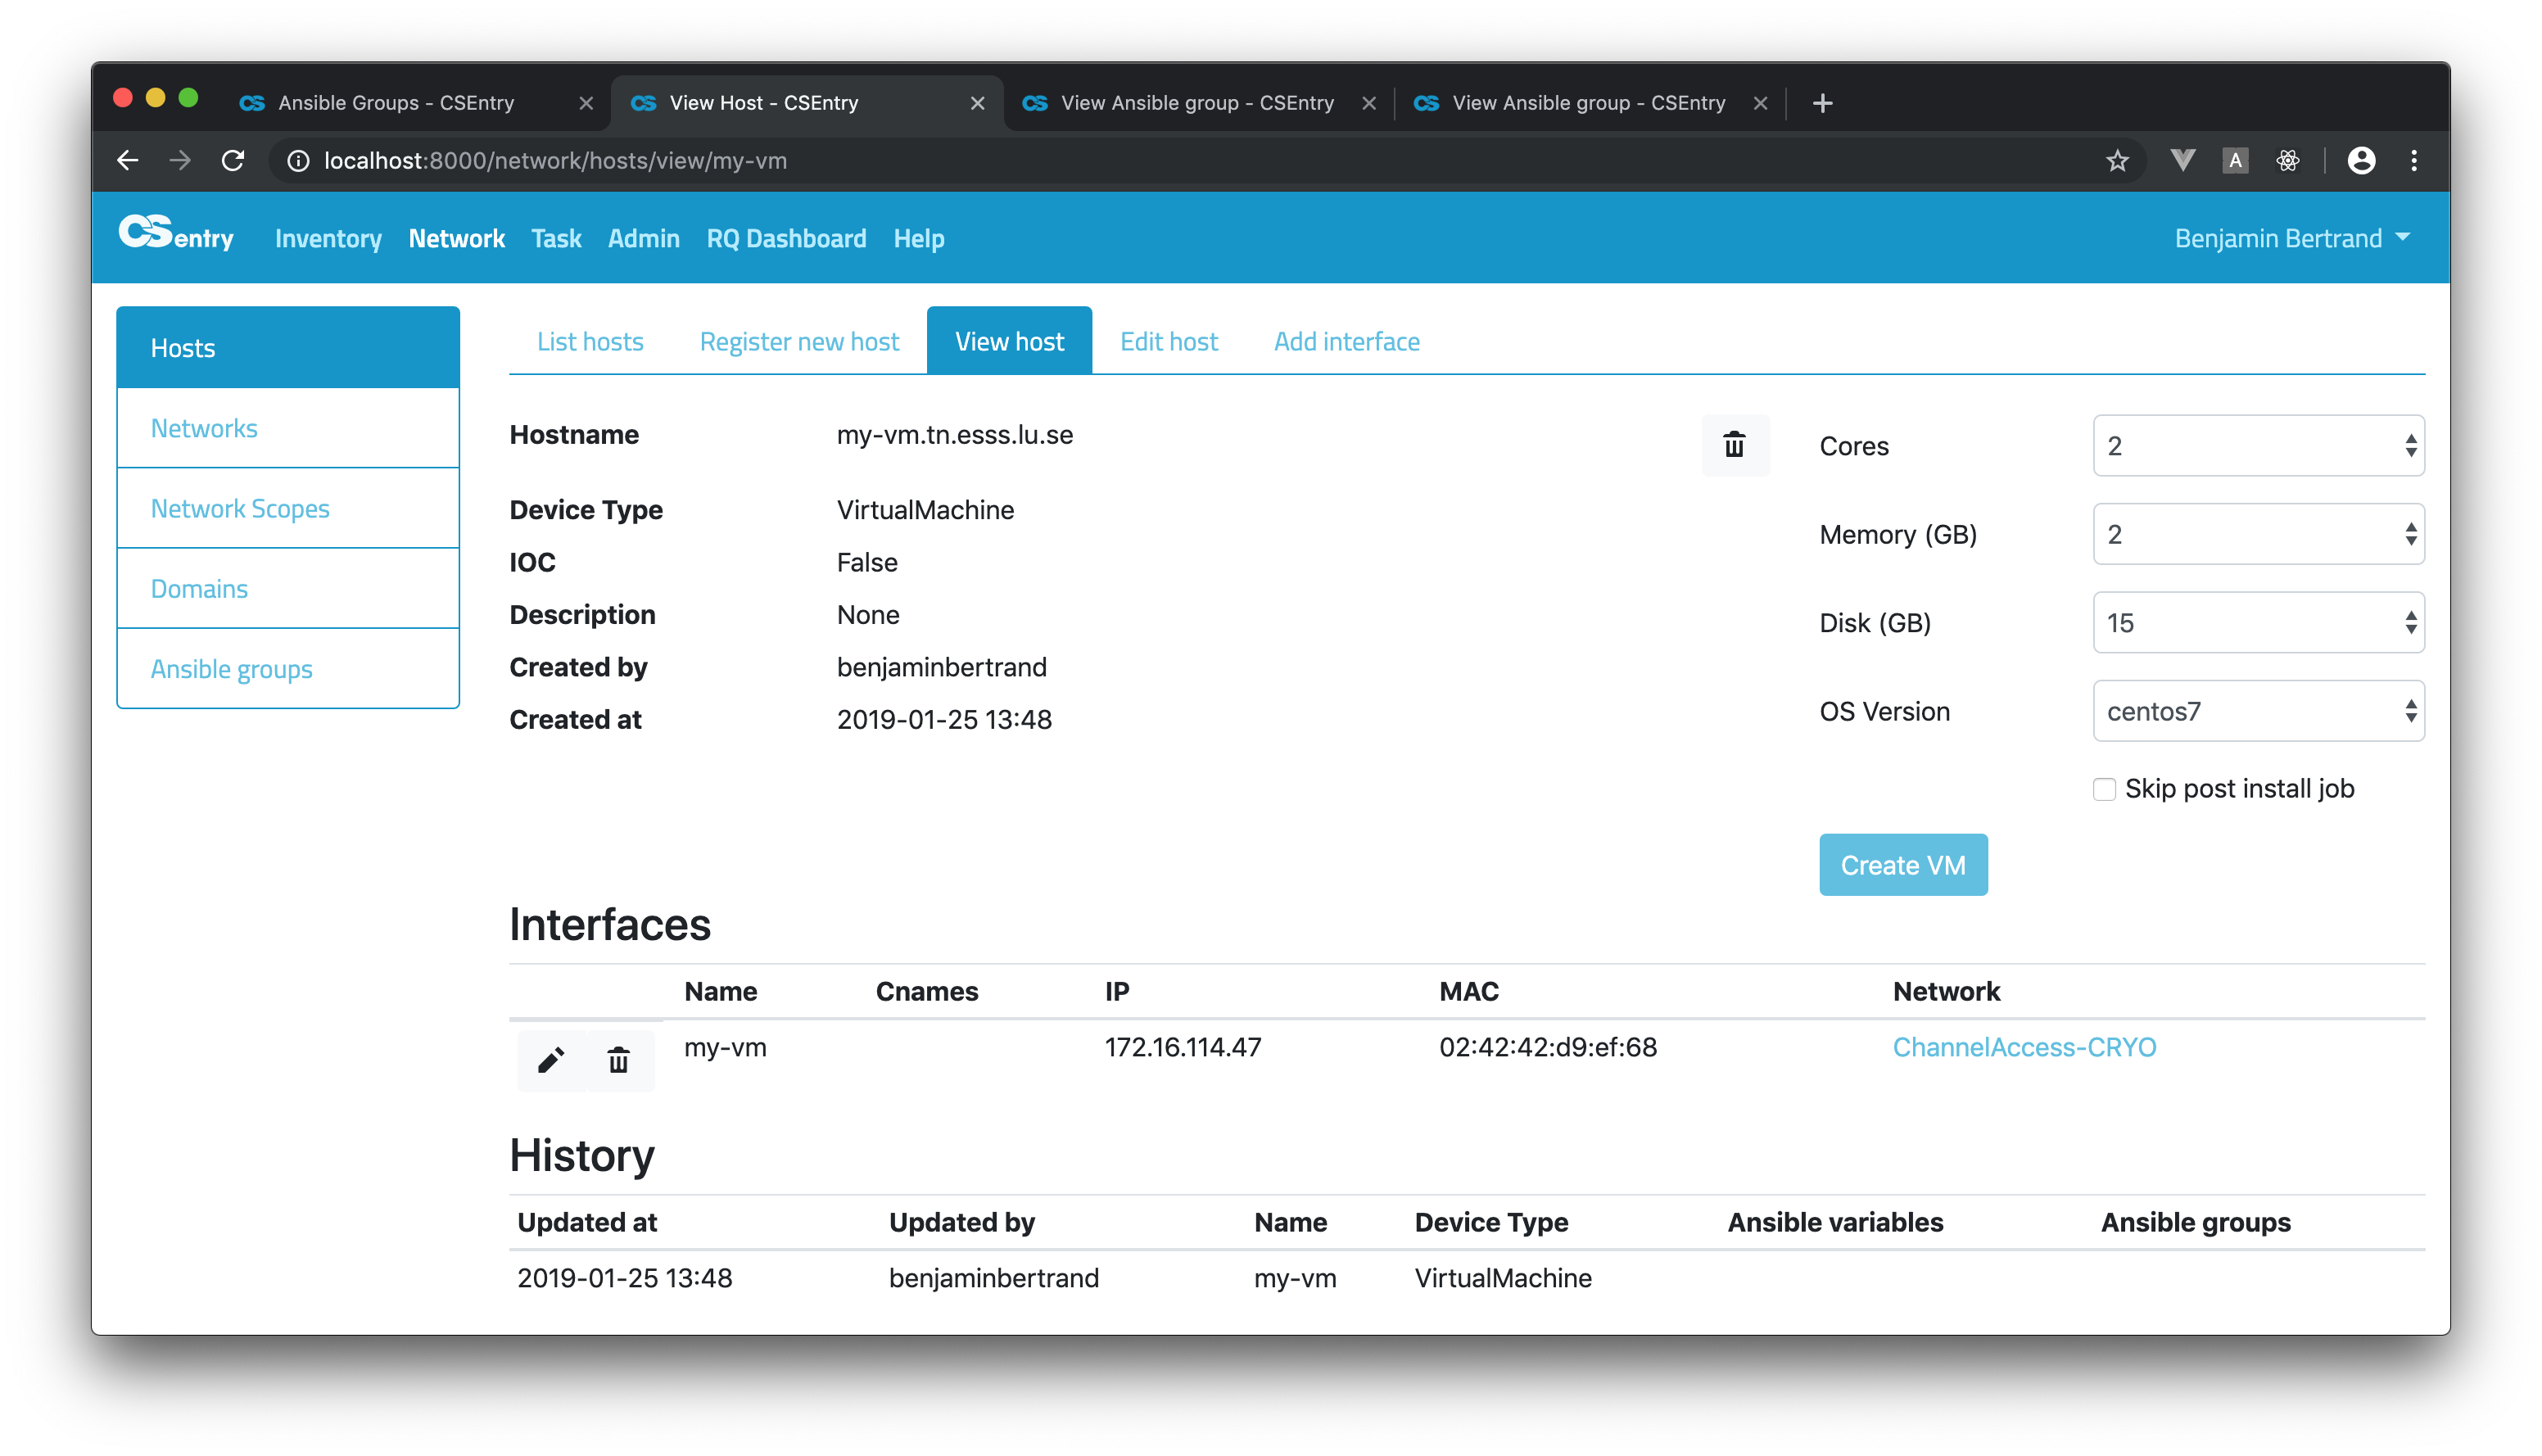Open the Chrome profile avatar icon
Image resolution: width=2542 pixels, height=1456 pixels.
click(x=2361, y=161)
